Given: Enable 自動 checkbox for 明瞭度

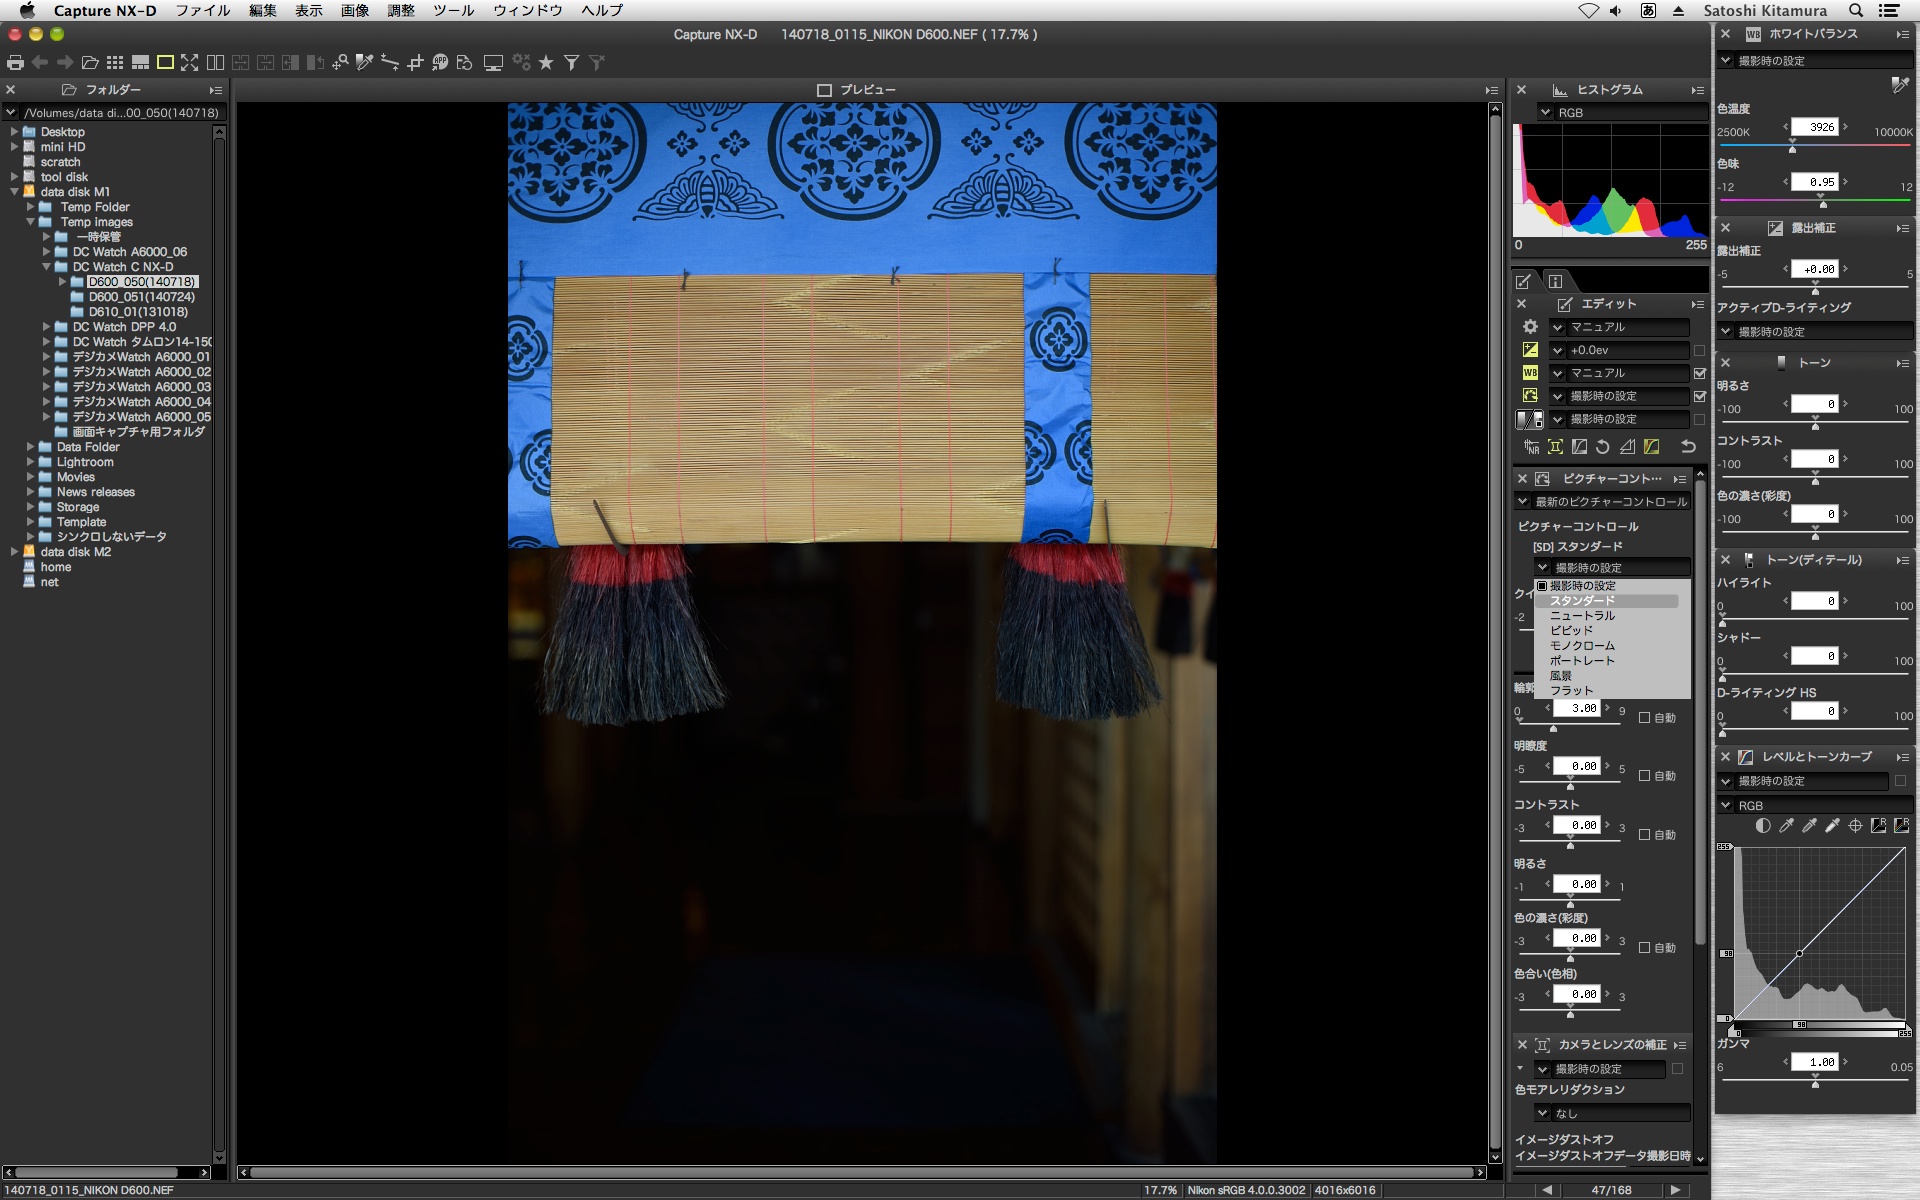Looking at the screenshot, I should pos(1645,776).
